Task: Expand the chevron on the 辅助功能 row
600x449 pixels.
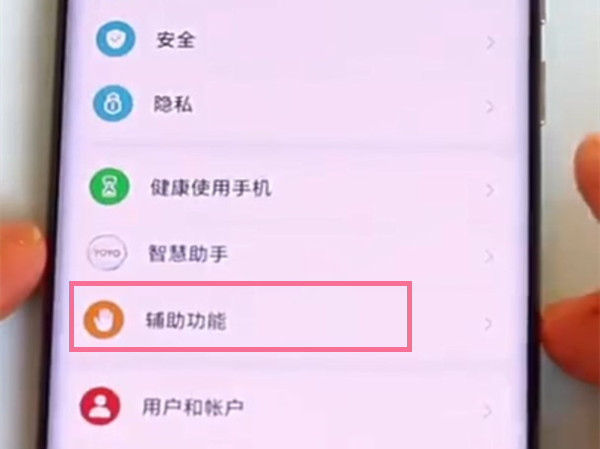Action: 488,324
